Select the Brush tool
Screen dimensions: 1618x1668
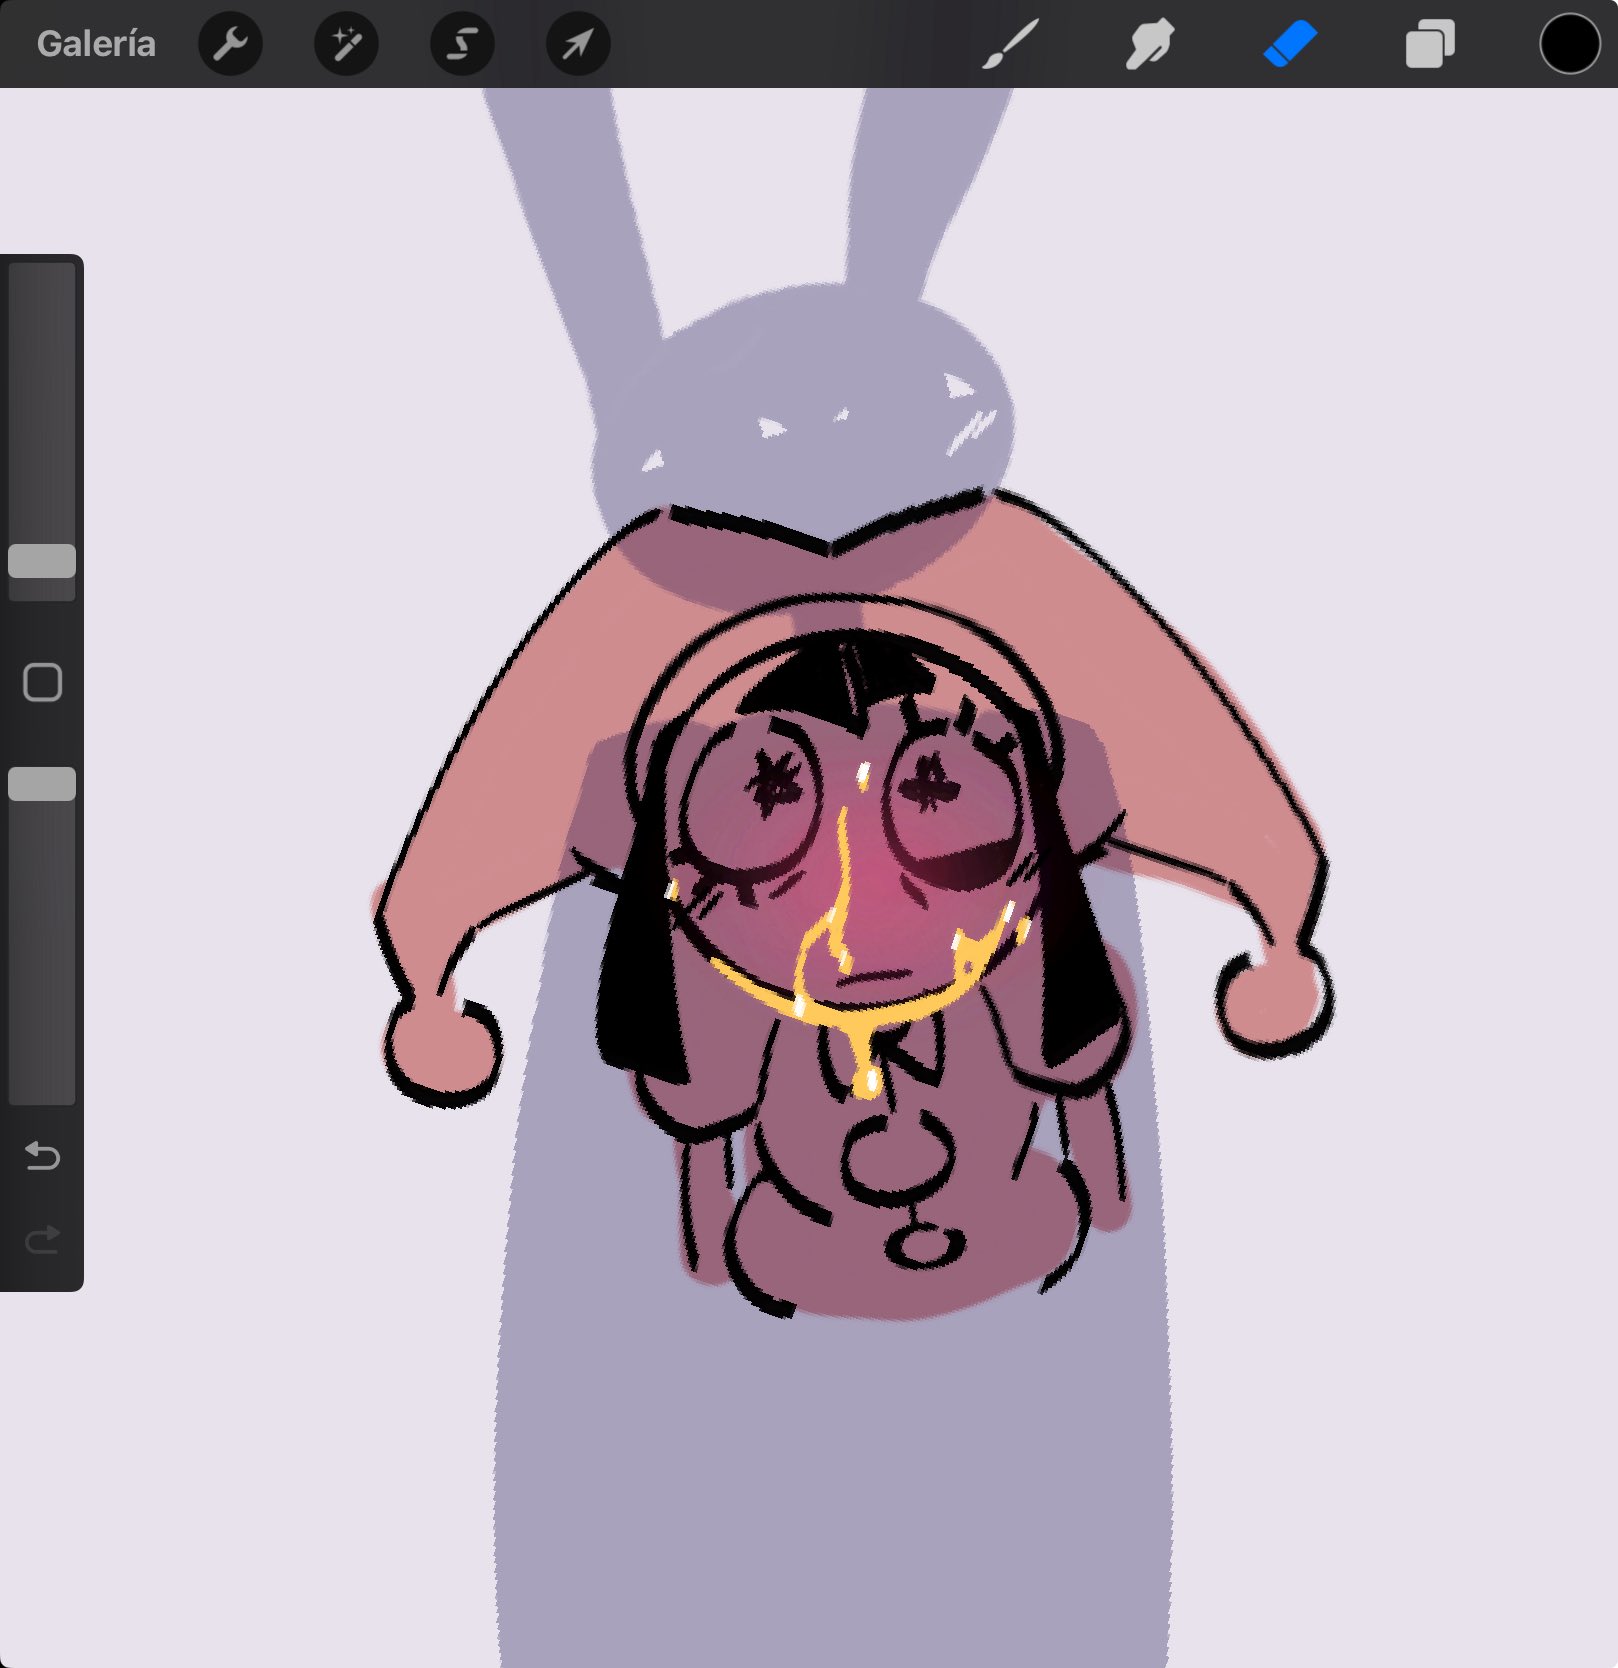(x=1010, y=44)
